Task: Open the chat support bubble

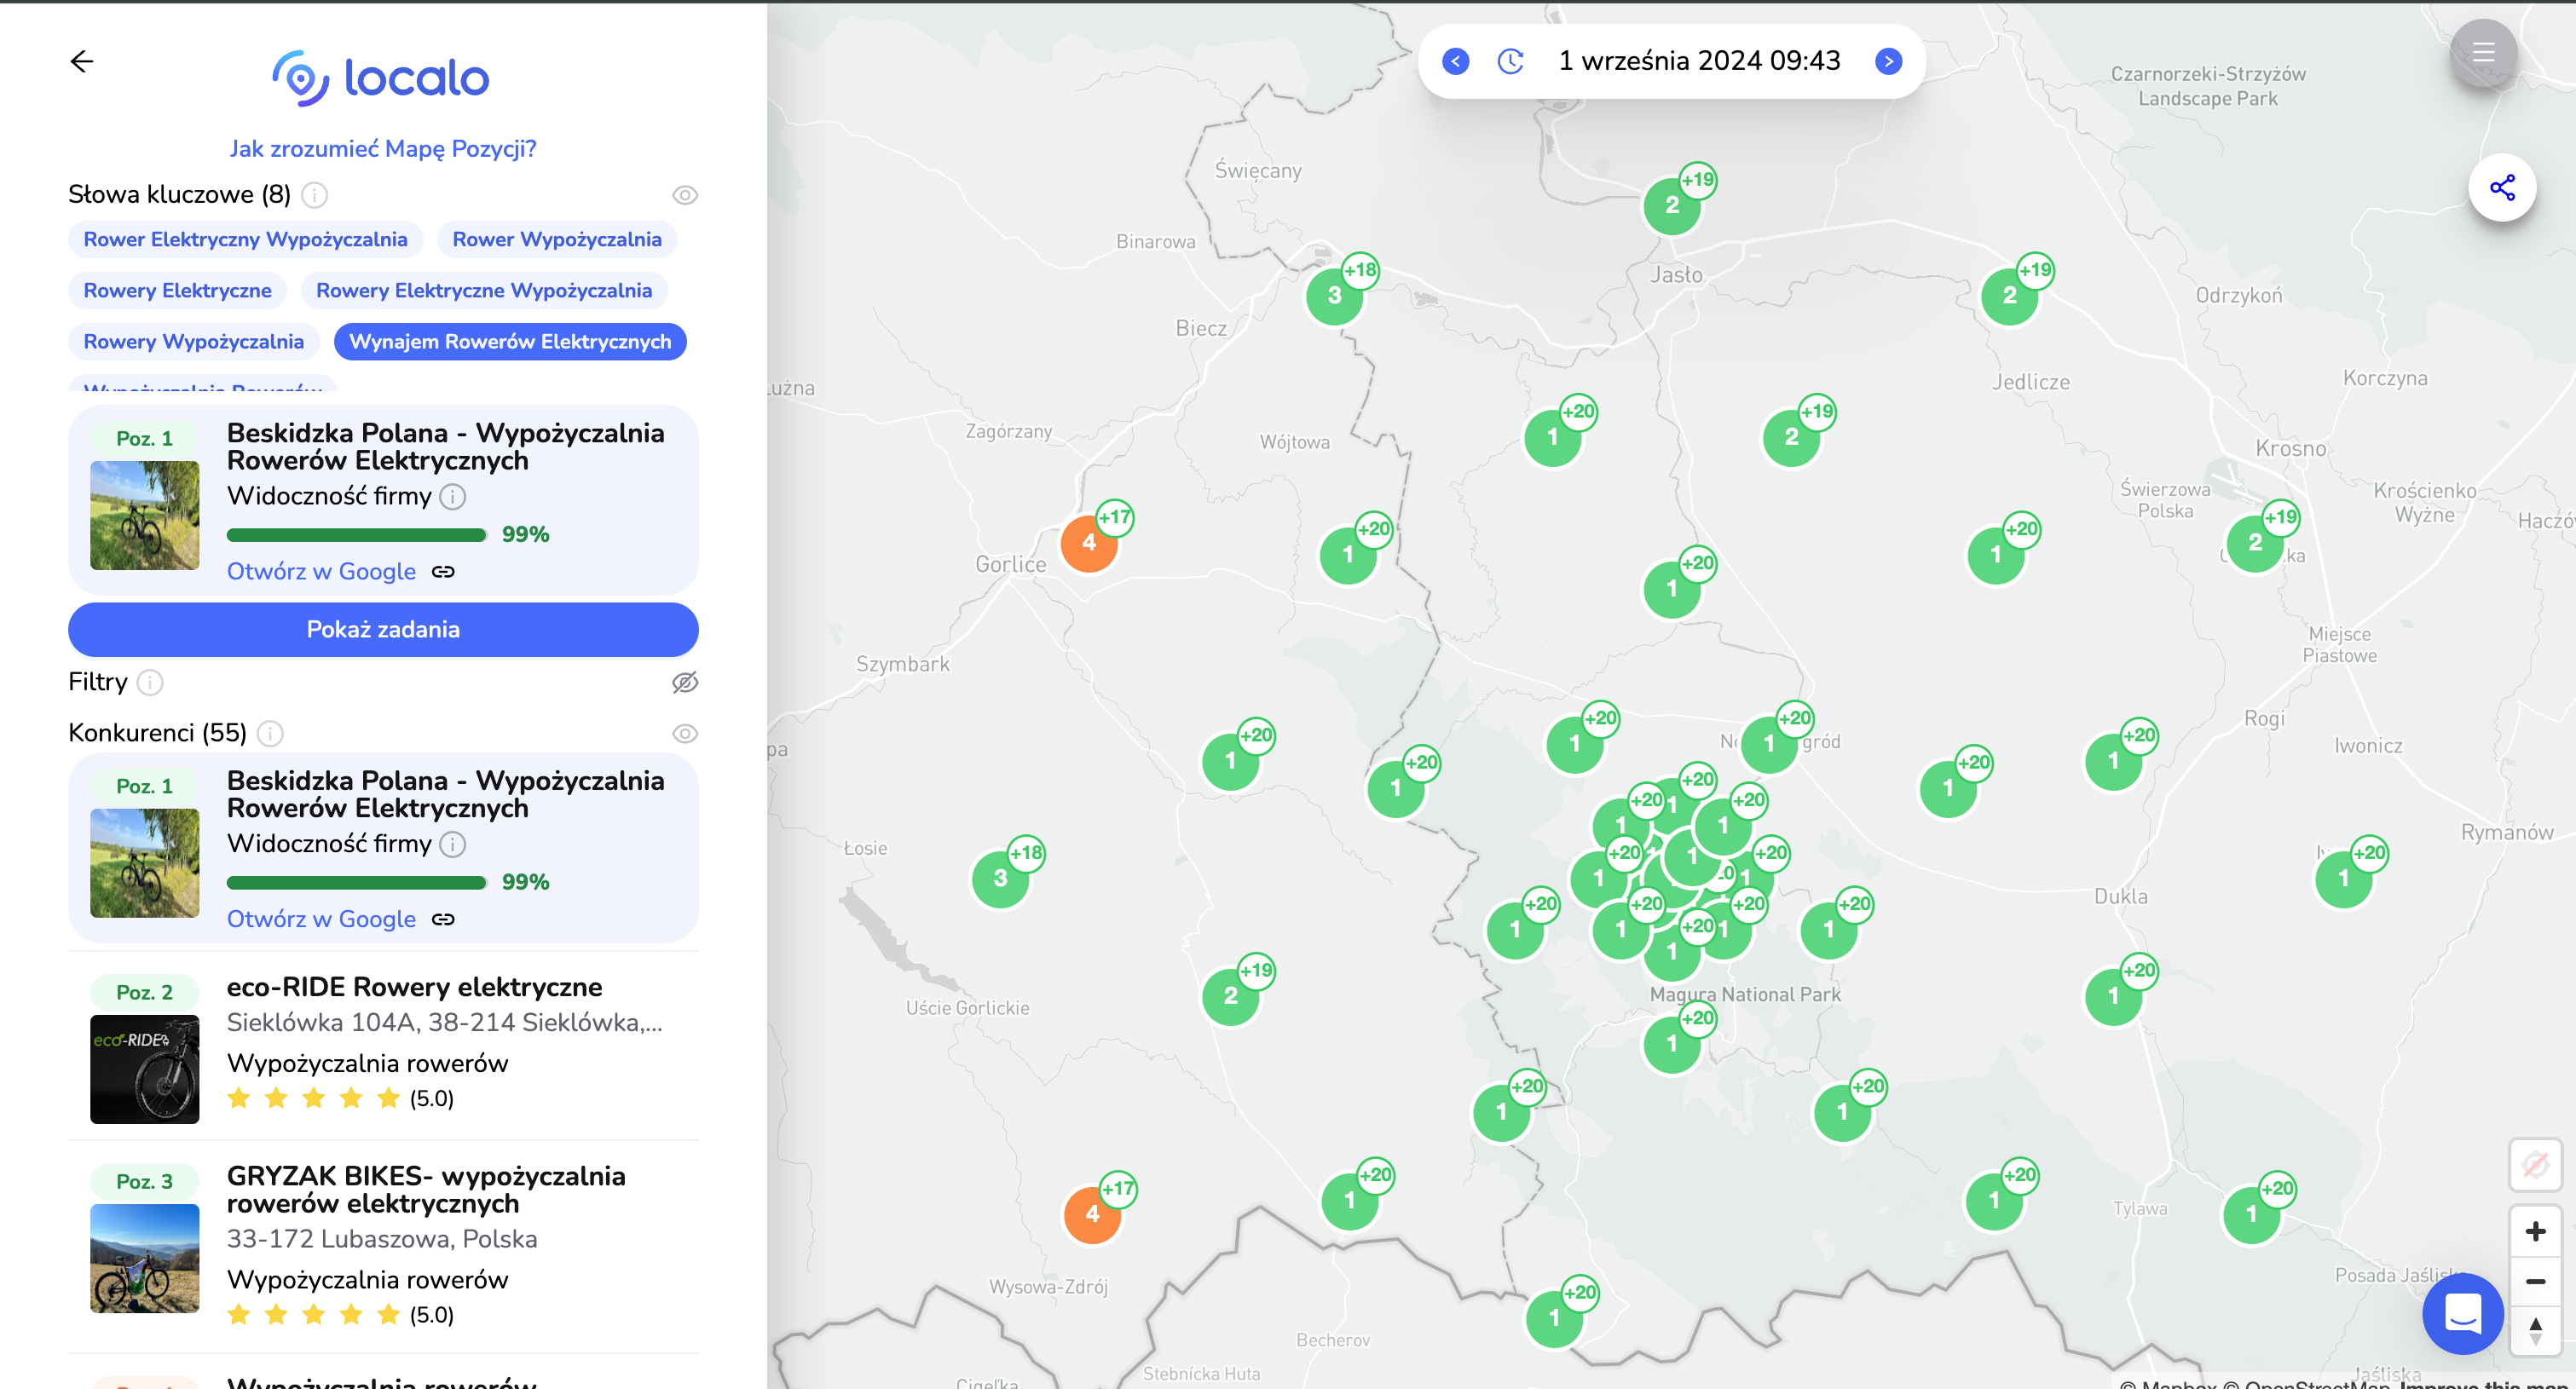Action: coord(2463,1314)
